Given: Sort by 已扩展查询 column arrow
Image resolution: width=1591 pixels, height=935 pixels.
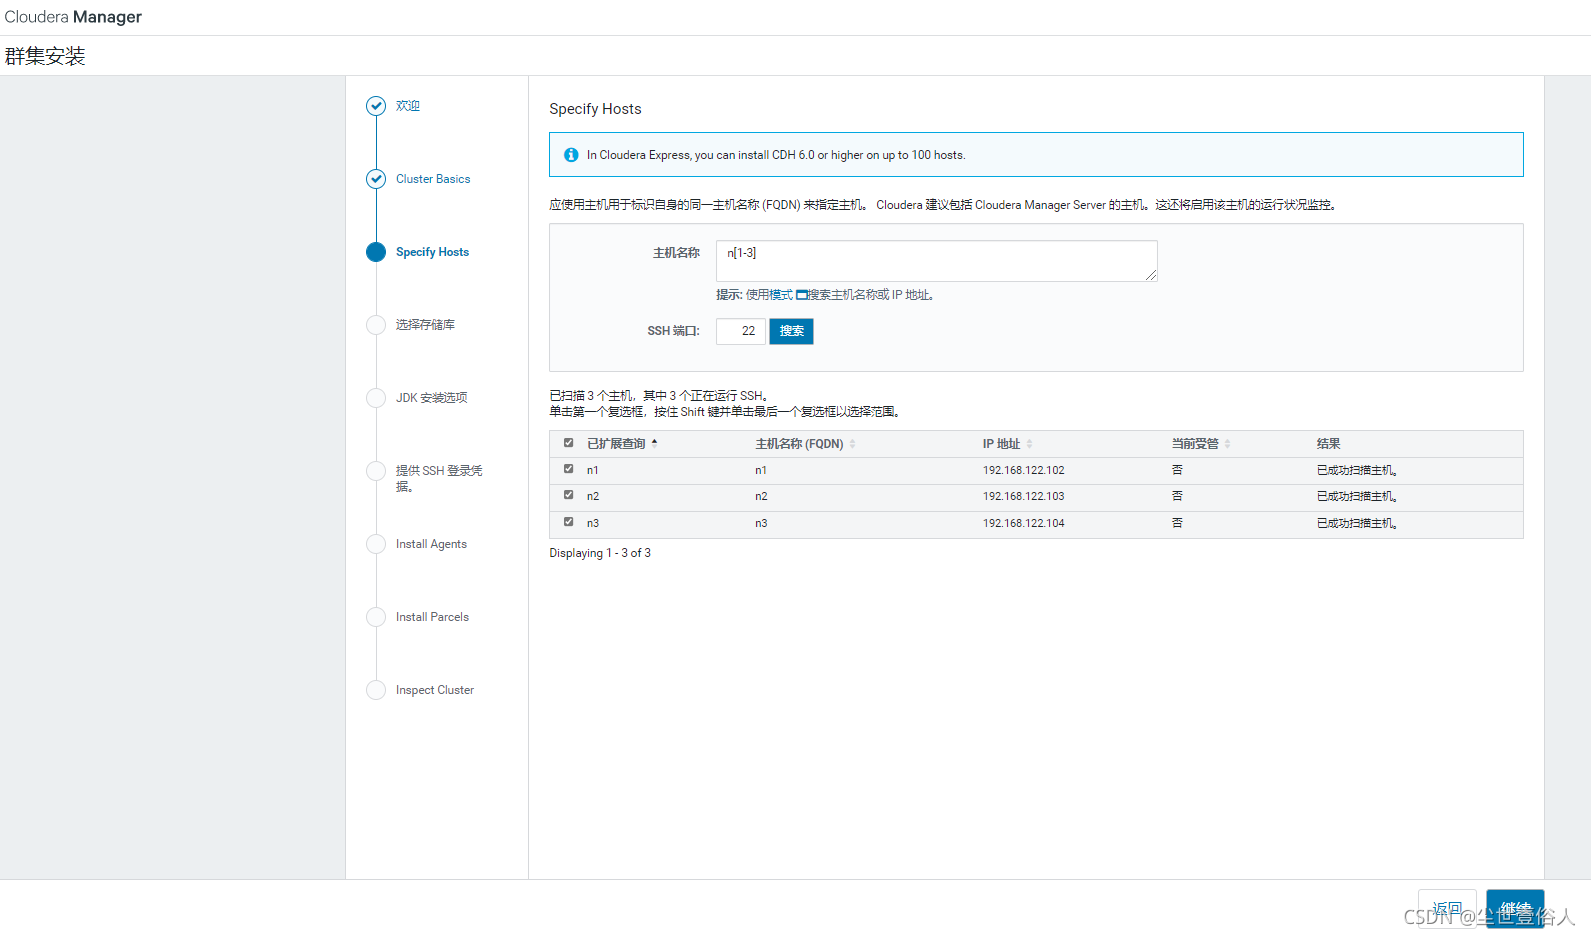Looking at the screenshot, I should (654, 442).
